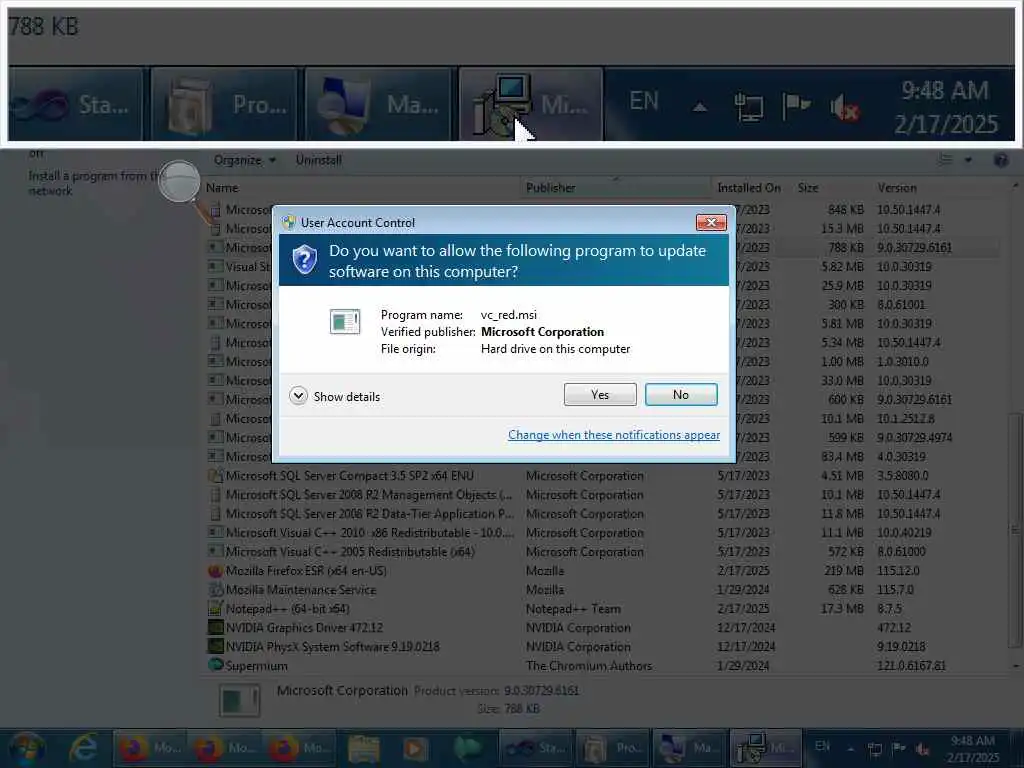
Task: Click Yes in the User Account Control dialog
Action: (x=600, y=394)
